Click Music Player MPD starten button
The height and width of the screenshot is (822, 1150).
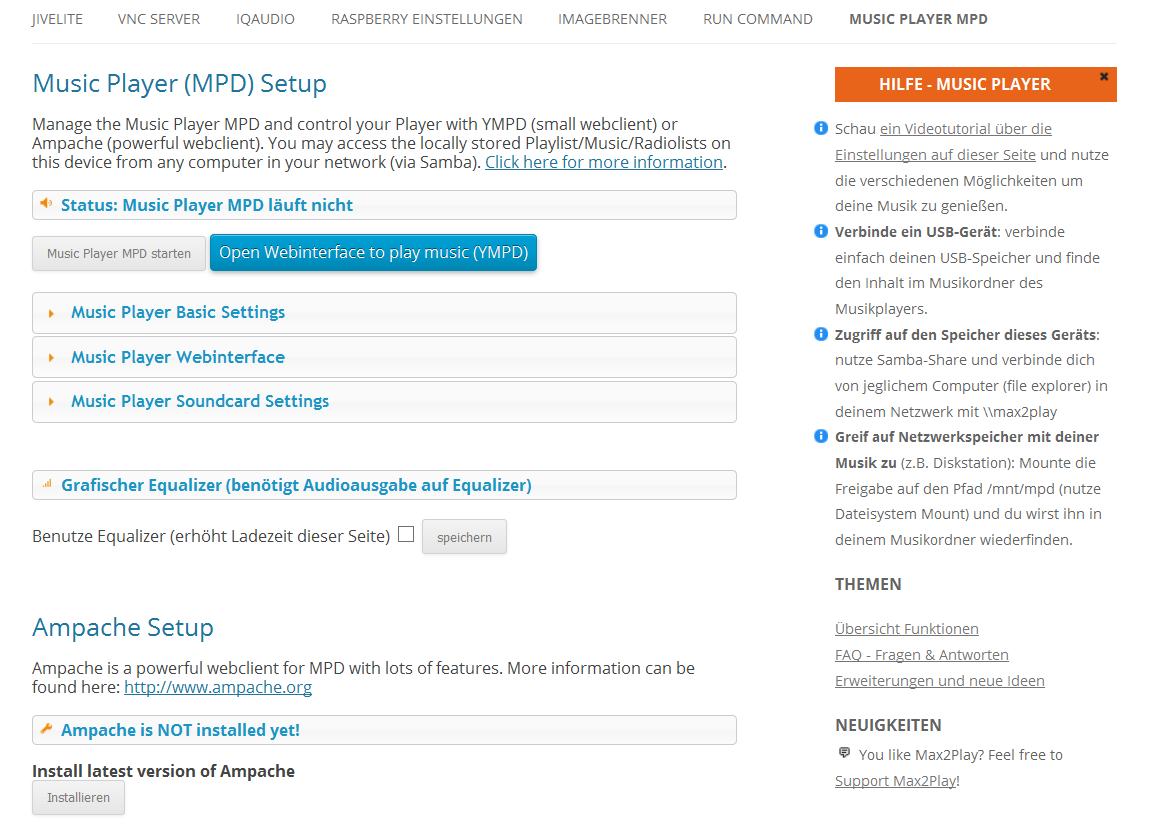pyautogui.click(x=119, y=254)
